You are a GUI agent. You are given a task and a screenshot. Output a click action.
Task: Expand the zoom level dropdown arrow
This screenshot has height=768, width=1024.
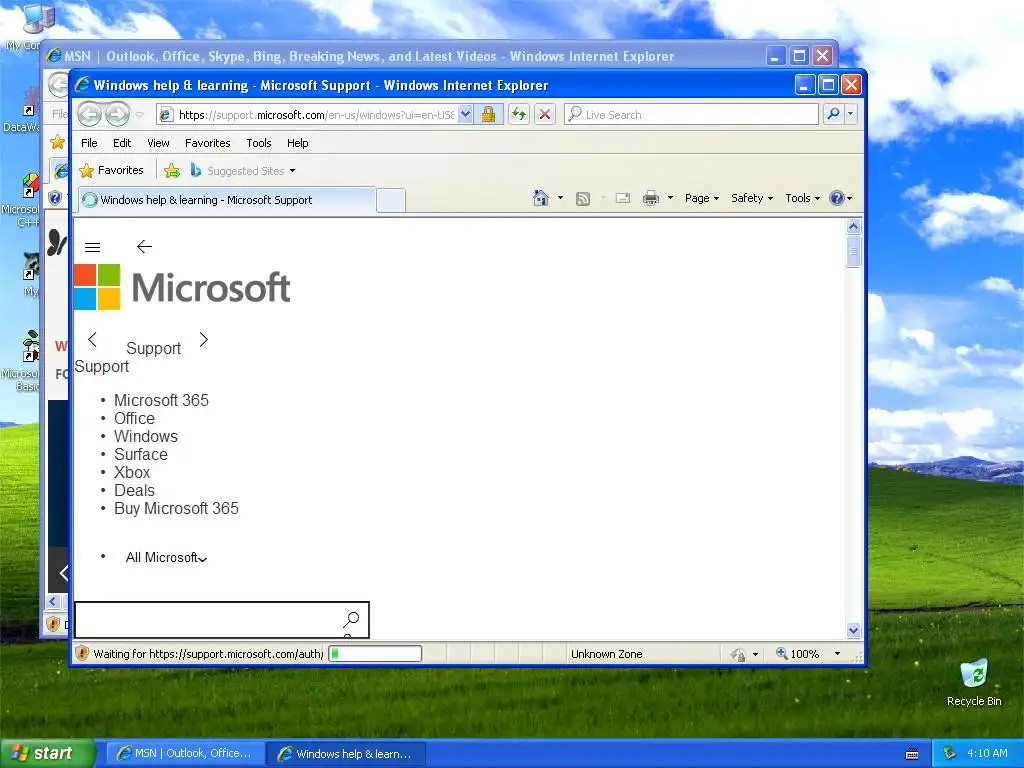click(837, 654)
